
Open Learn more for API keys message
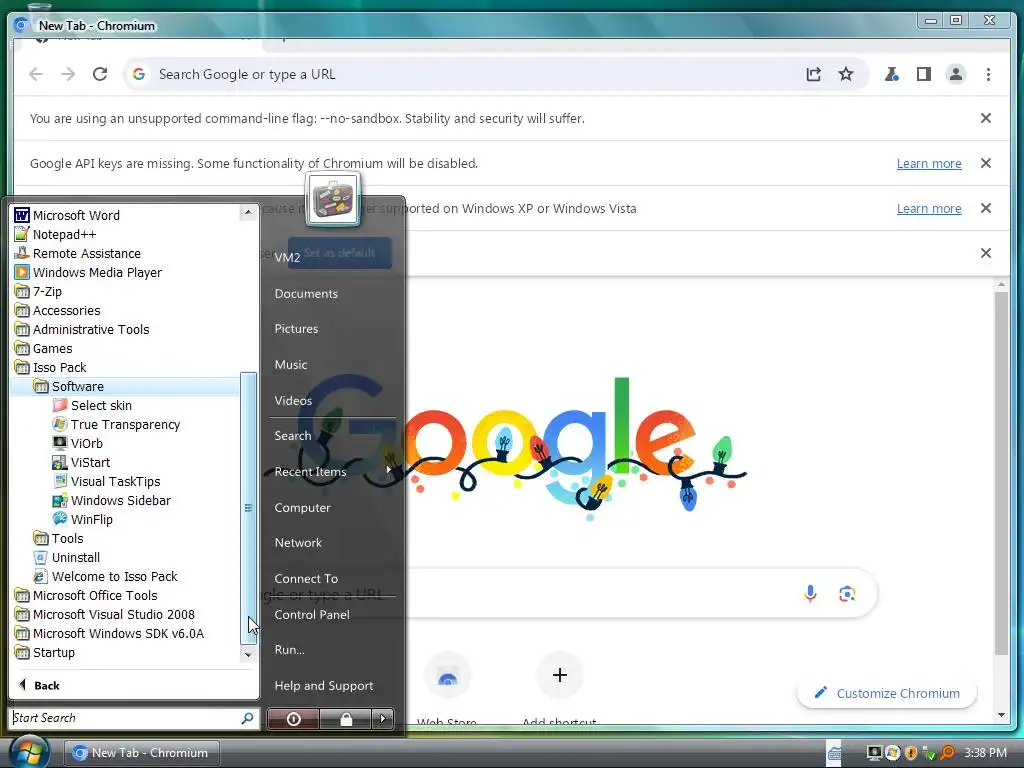(929, 163)
